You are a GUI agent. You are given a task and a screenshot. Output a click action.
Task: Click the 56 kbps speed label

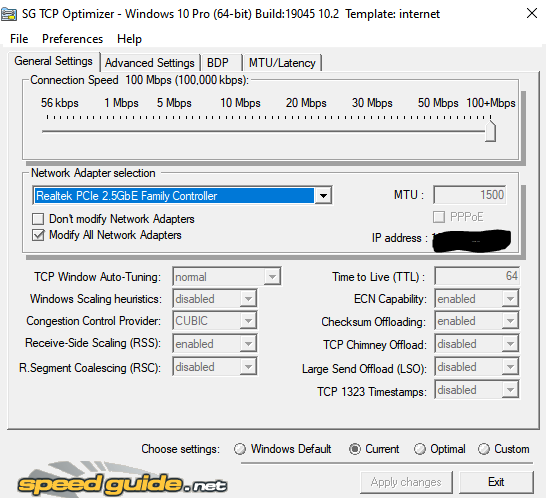click(x=60, y=103)
